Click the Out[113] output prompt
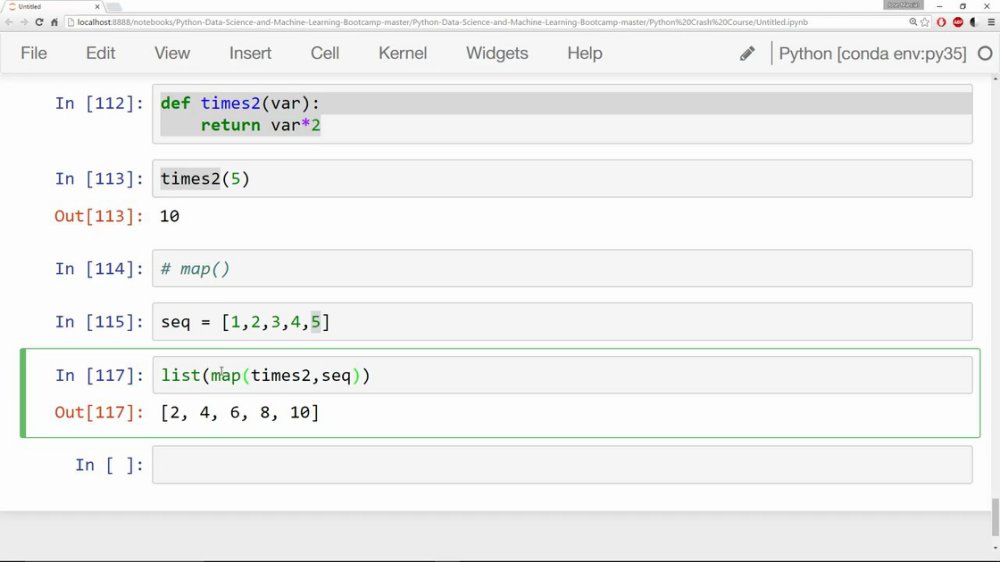The height and width of the screenshot is (562, 1000). point(99,216)
